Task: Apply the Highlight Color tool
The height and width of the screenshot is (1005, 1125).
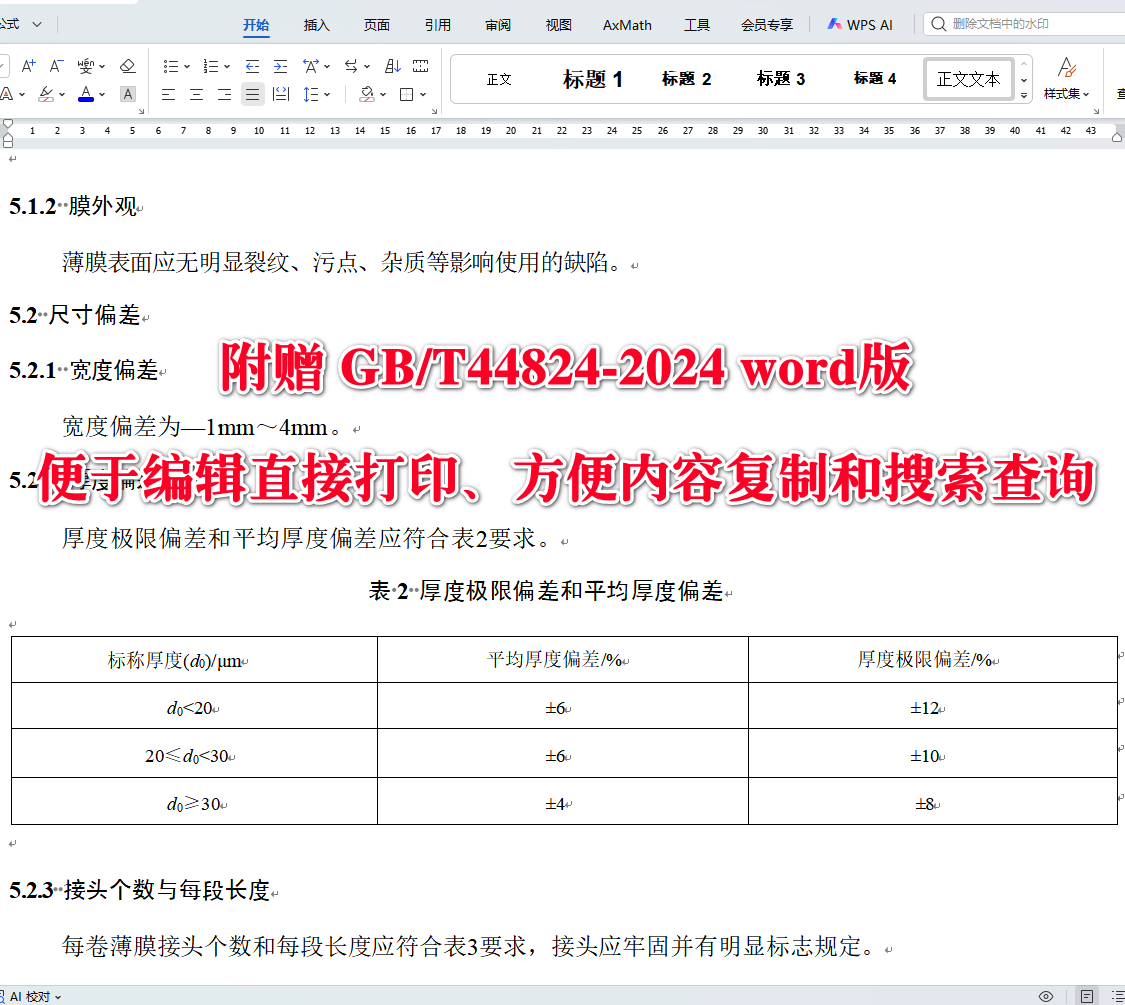Action: pyautogui.click(x=47, y=93)
